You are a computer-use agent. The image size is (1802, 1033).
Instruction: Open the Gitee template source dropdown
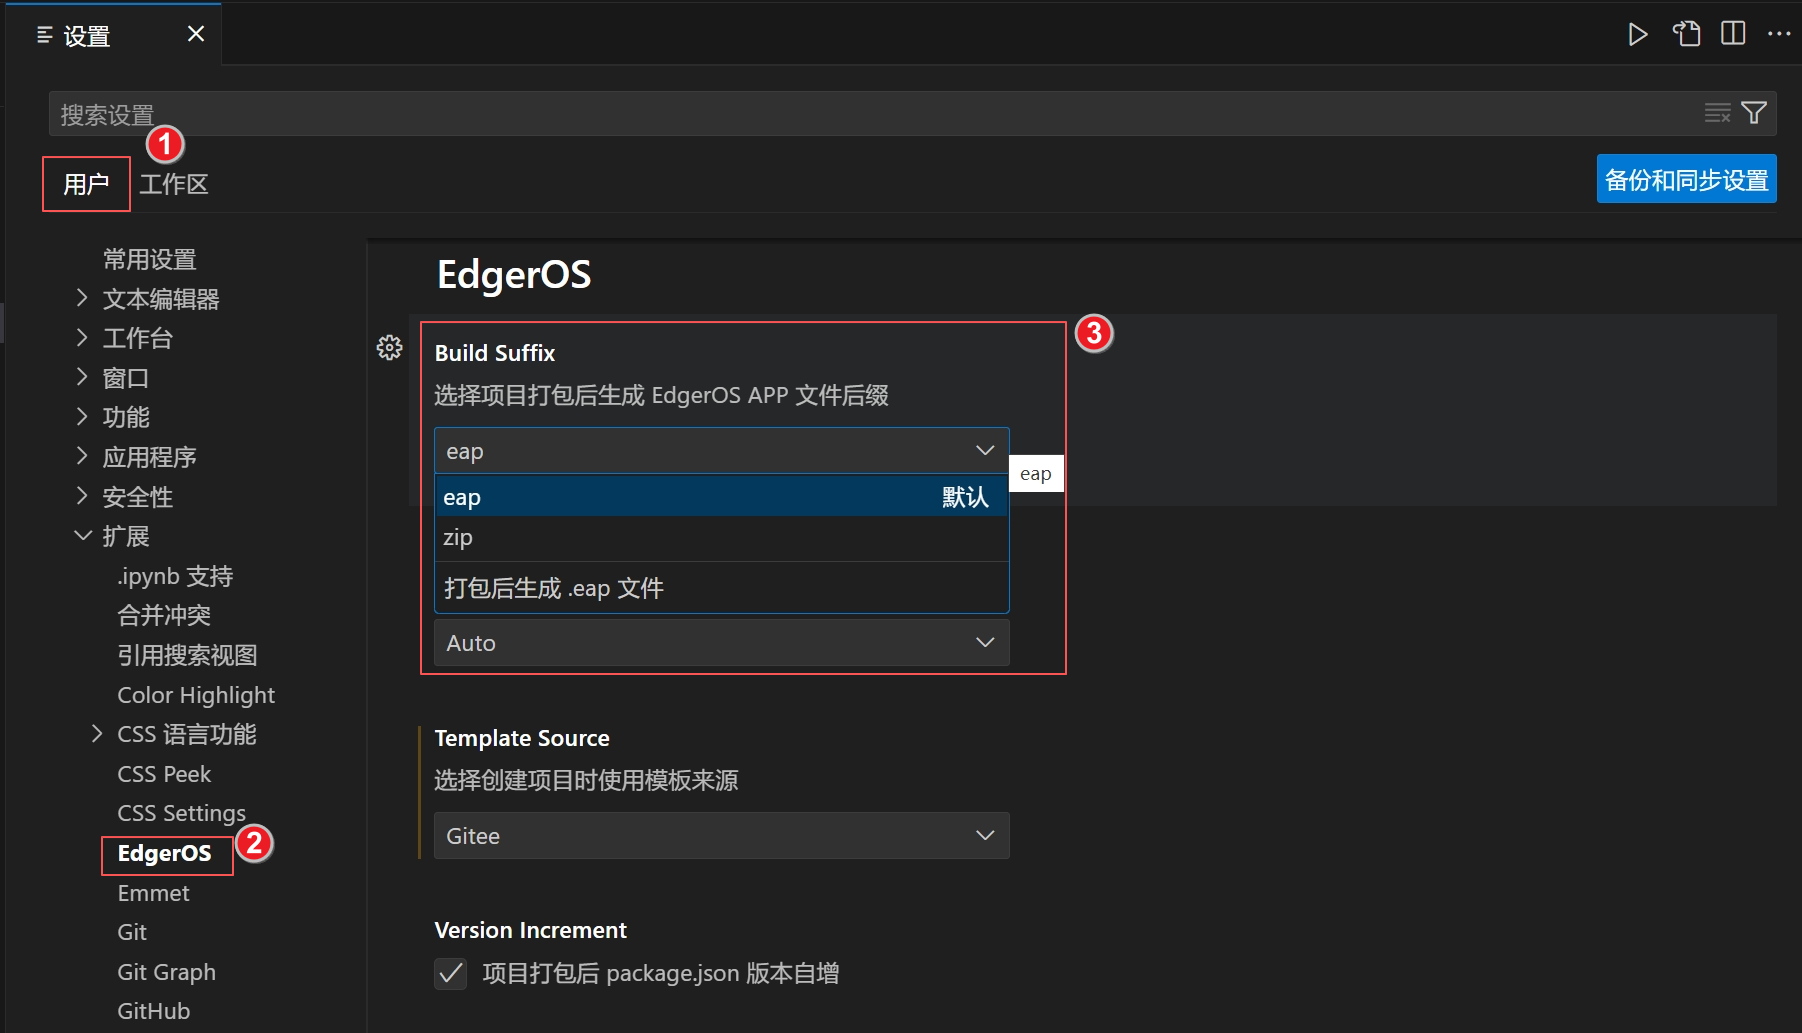point(720,836)
